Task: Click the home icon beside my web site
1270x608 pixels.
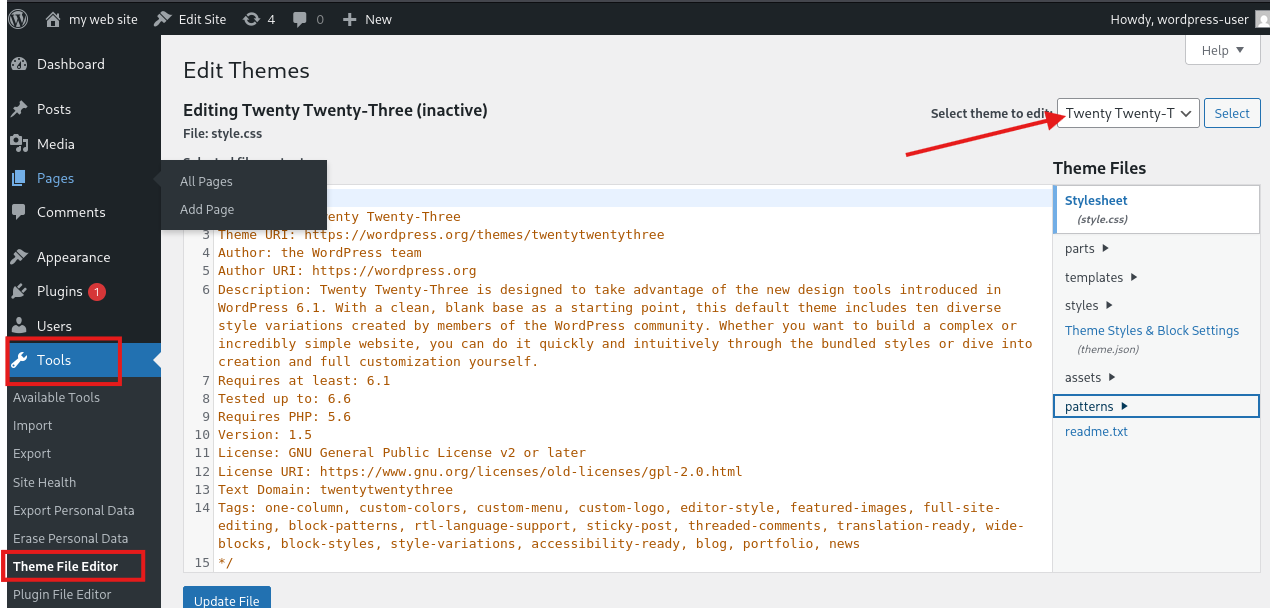Action: coord(54,19)
